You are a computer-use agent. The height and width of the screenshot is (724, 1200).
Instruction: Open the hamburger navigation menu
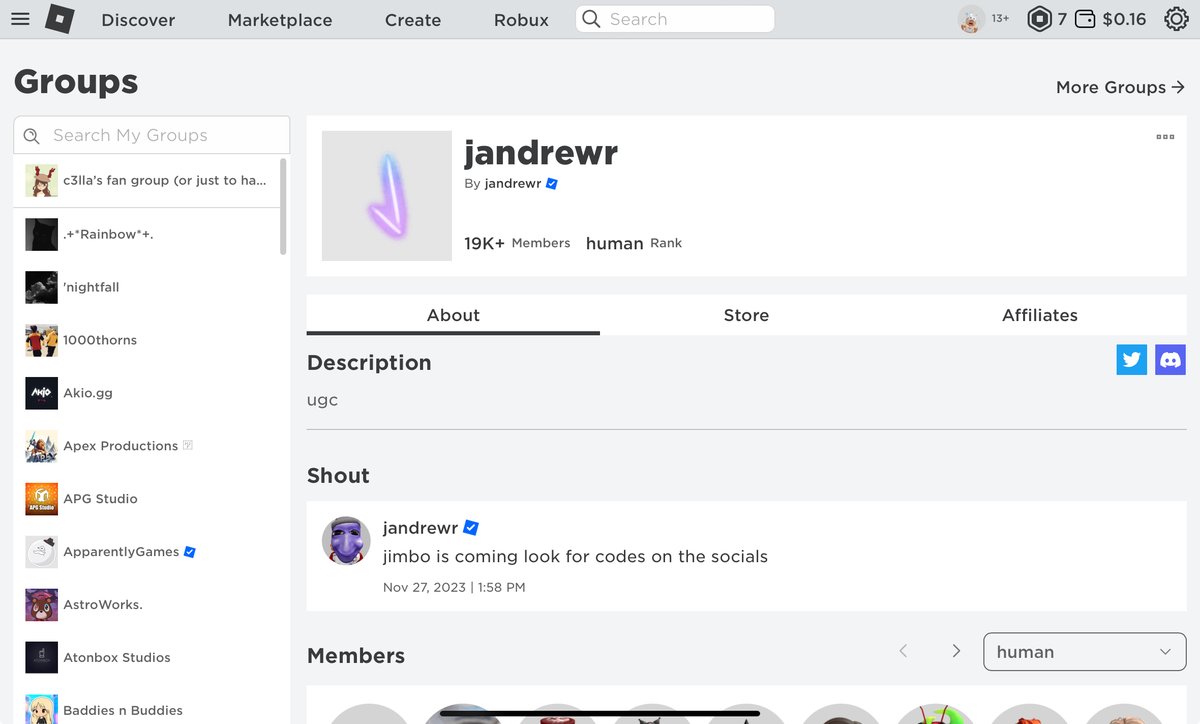point(20,19)
